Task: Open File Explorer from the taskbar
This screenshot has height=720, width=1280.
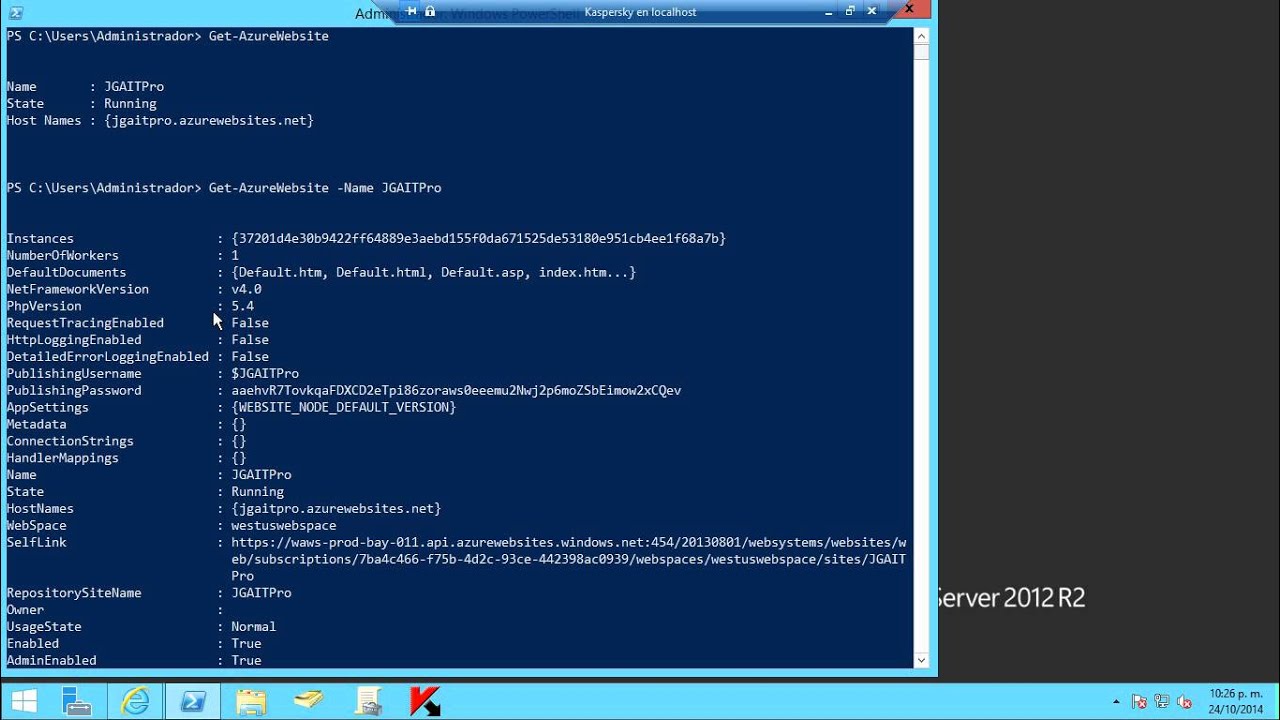Action: click(x=252, y=700)
